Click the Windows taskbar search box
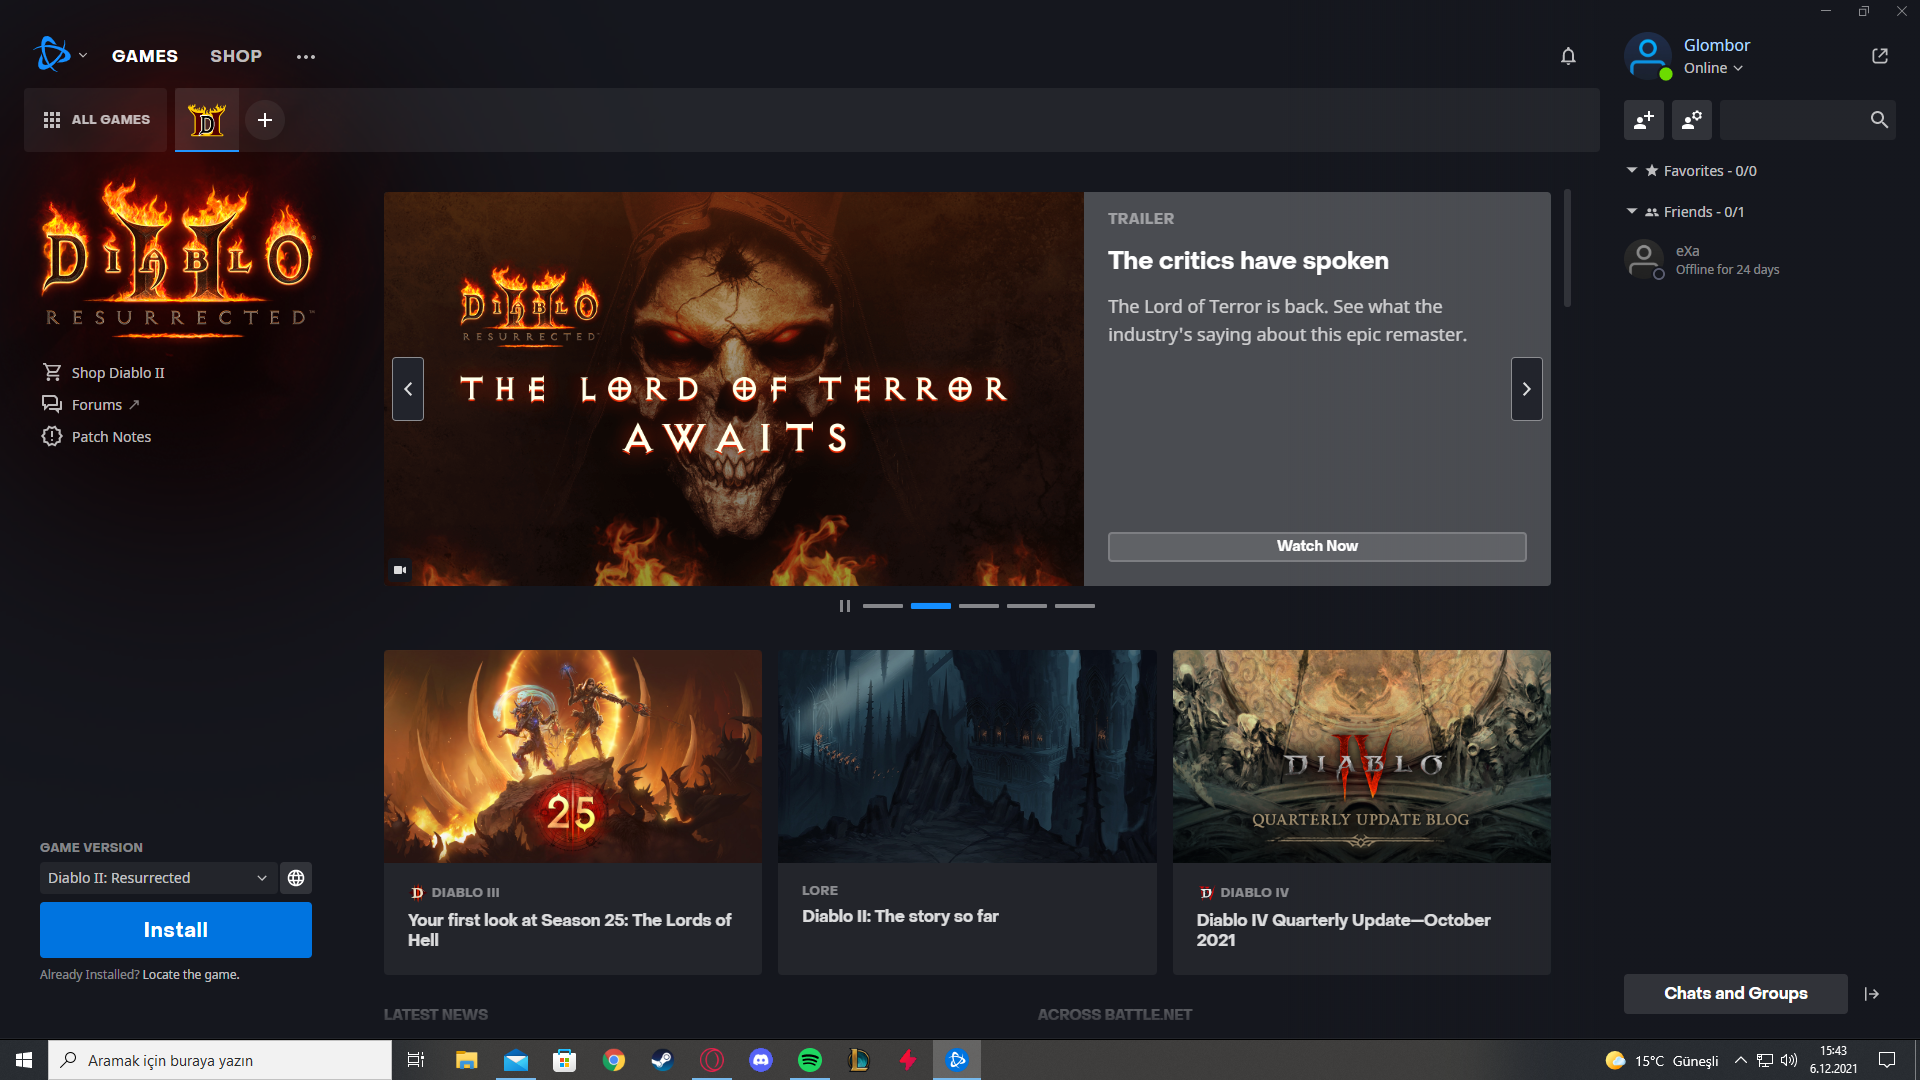The width and height of the screenshot is (1920, 1080). coord(220,1060)
